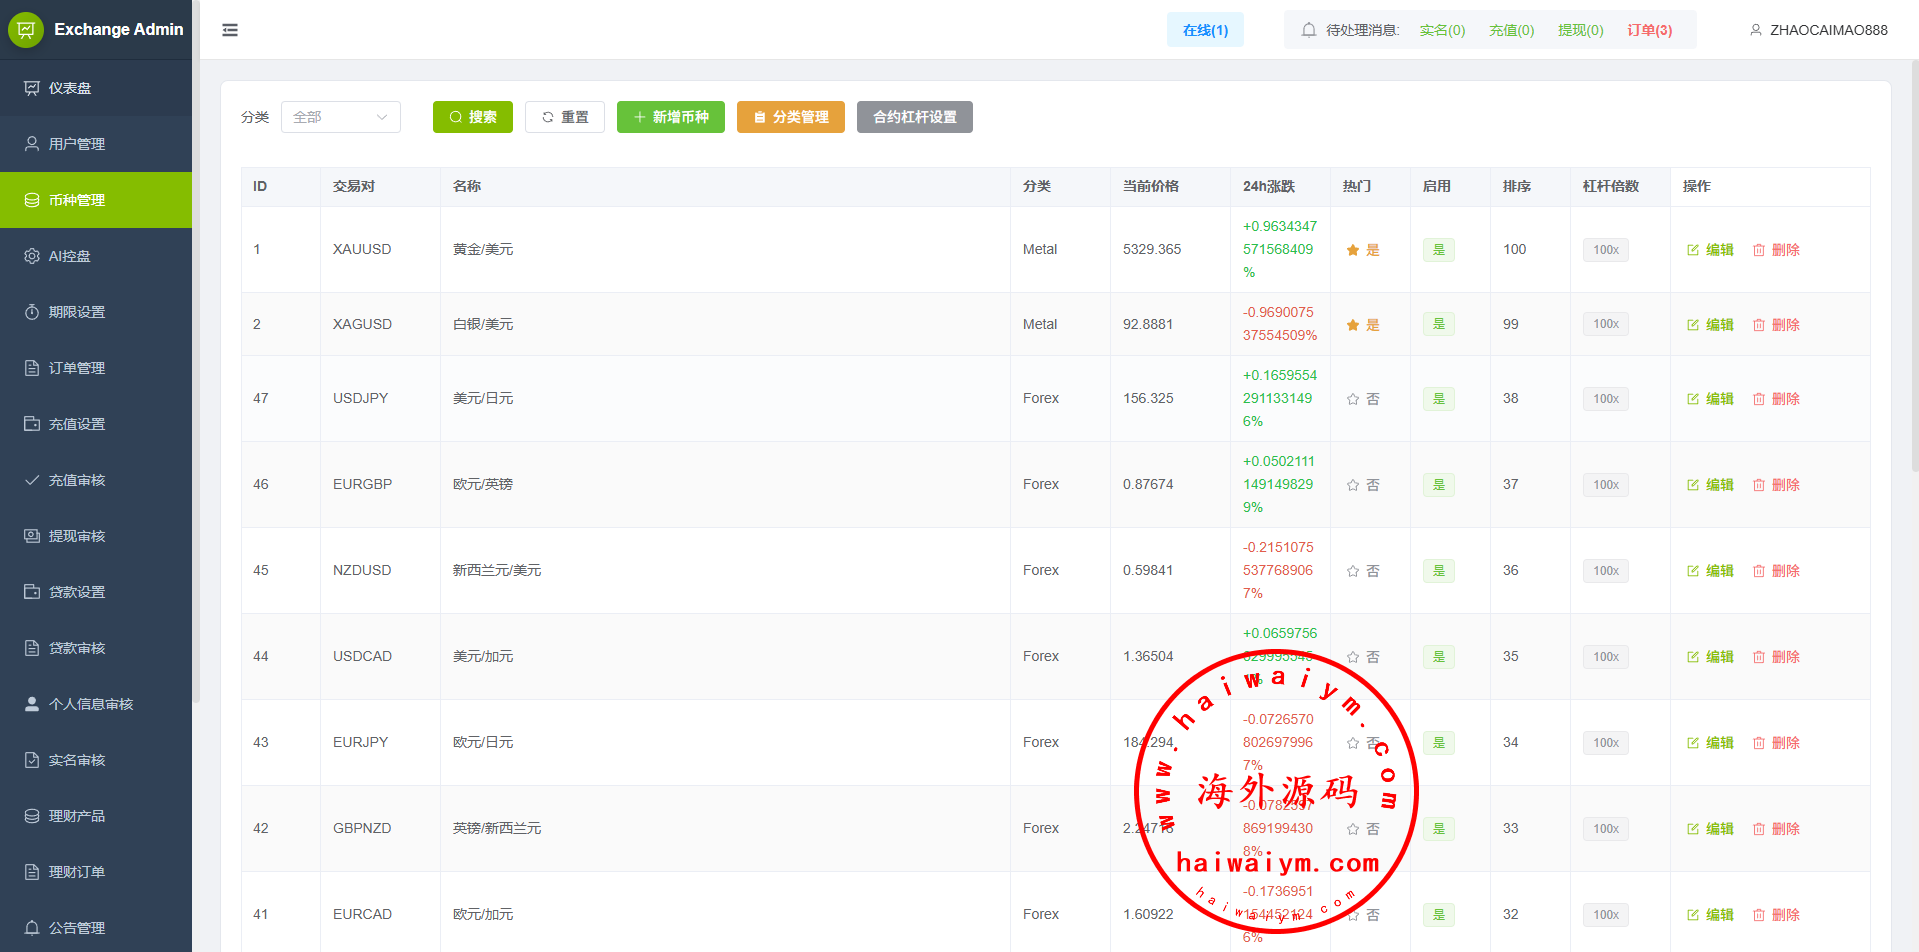Toggle enabled status tag for EURGBP row

point(1438,485)
